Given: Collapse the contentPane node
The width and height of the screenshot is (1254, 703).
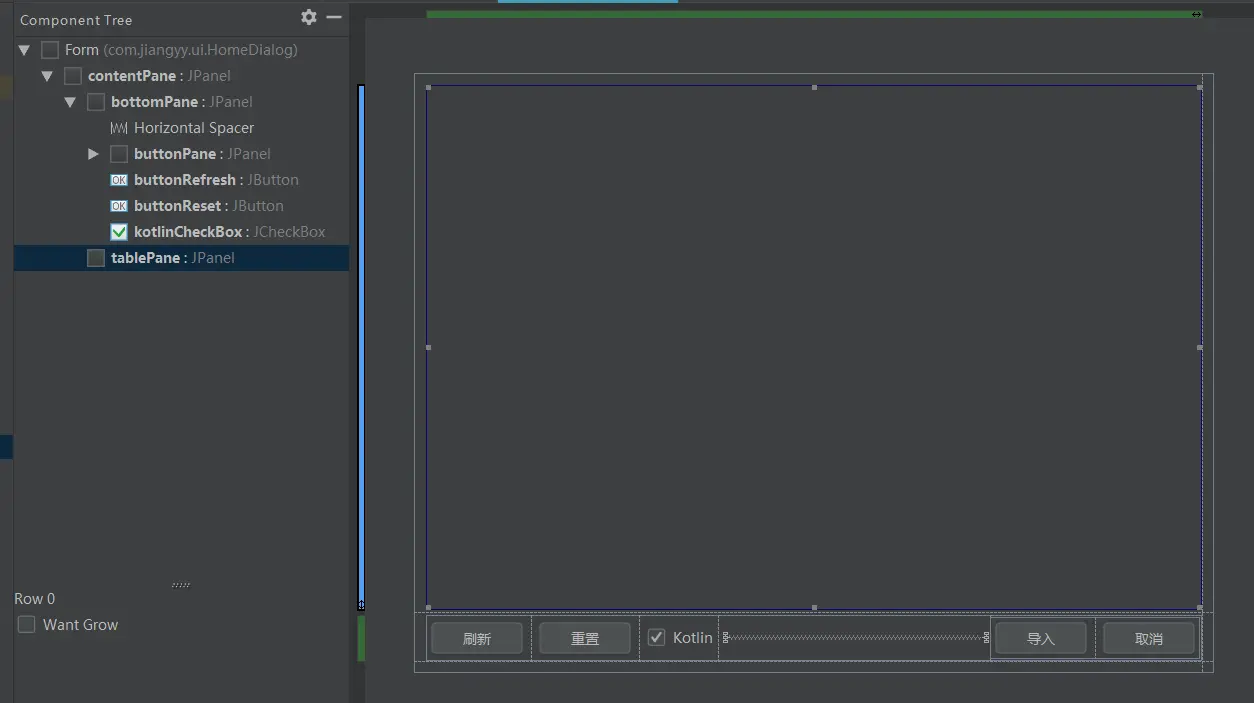Looking at the screenshot, I should (47, 76).
